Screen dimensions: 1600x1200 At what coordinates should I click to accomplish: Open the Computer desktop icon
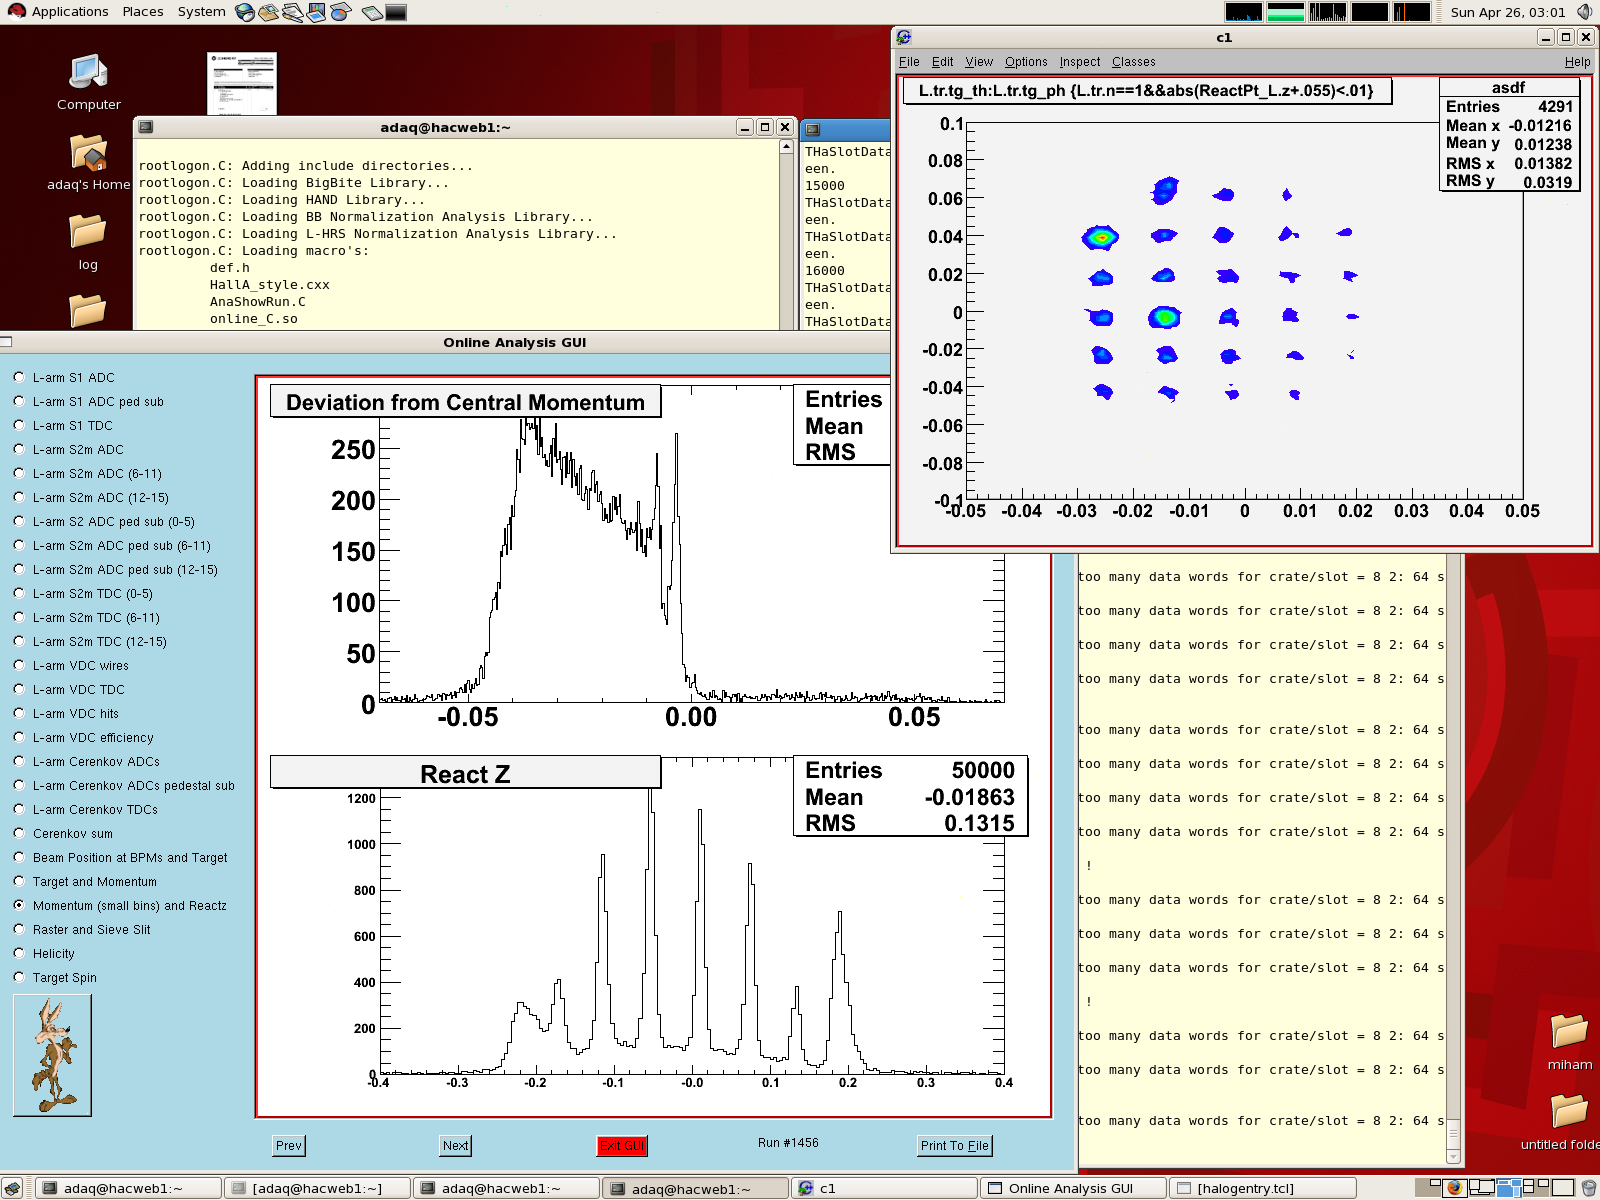[88, 82]
